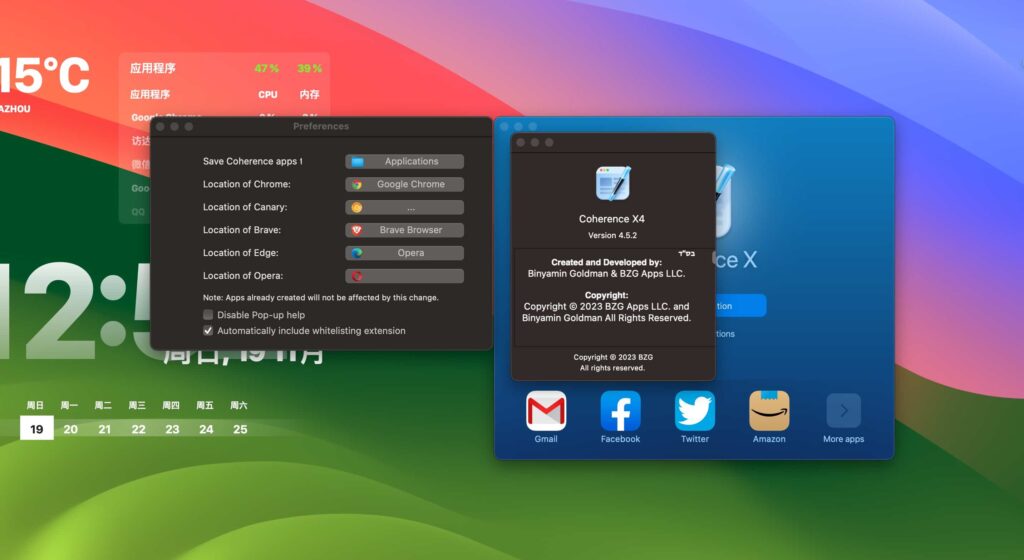Click the Edge icon in location button
Screen dimensions: 1024x560
(357, 253)
